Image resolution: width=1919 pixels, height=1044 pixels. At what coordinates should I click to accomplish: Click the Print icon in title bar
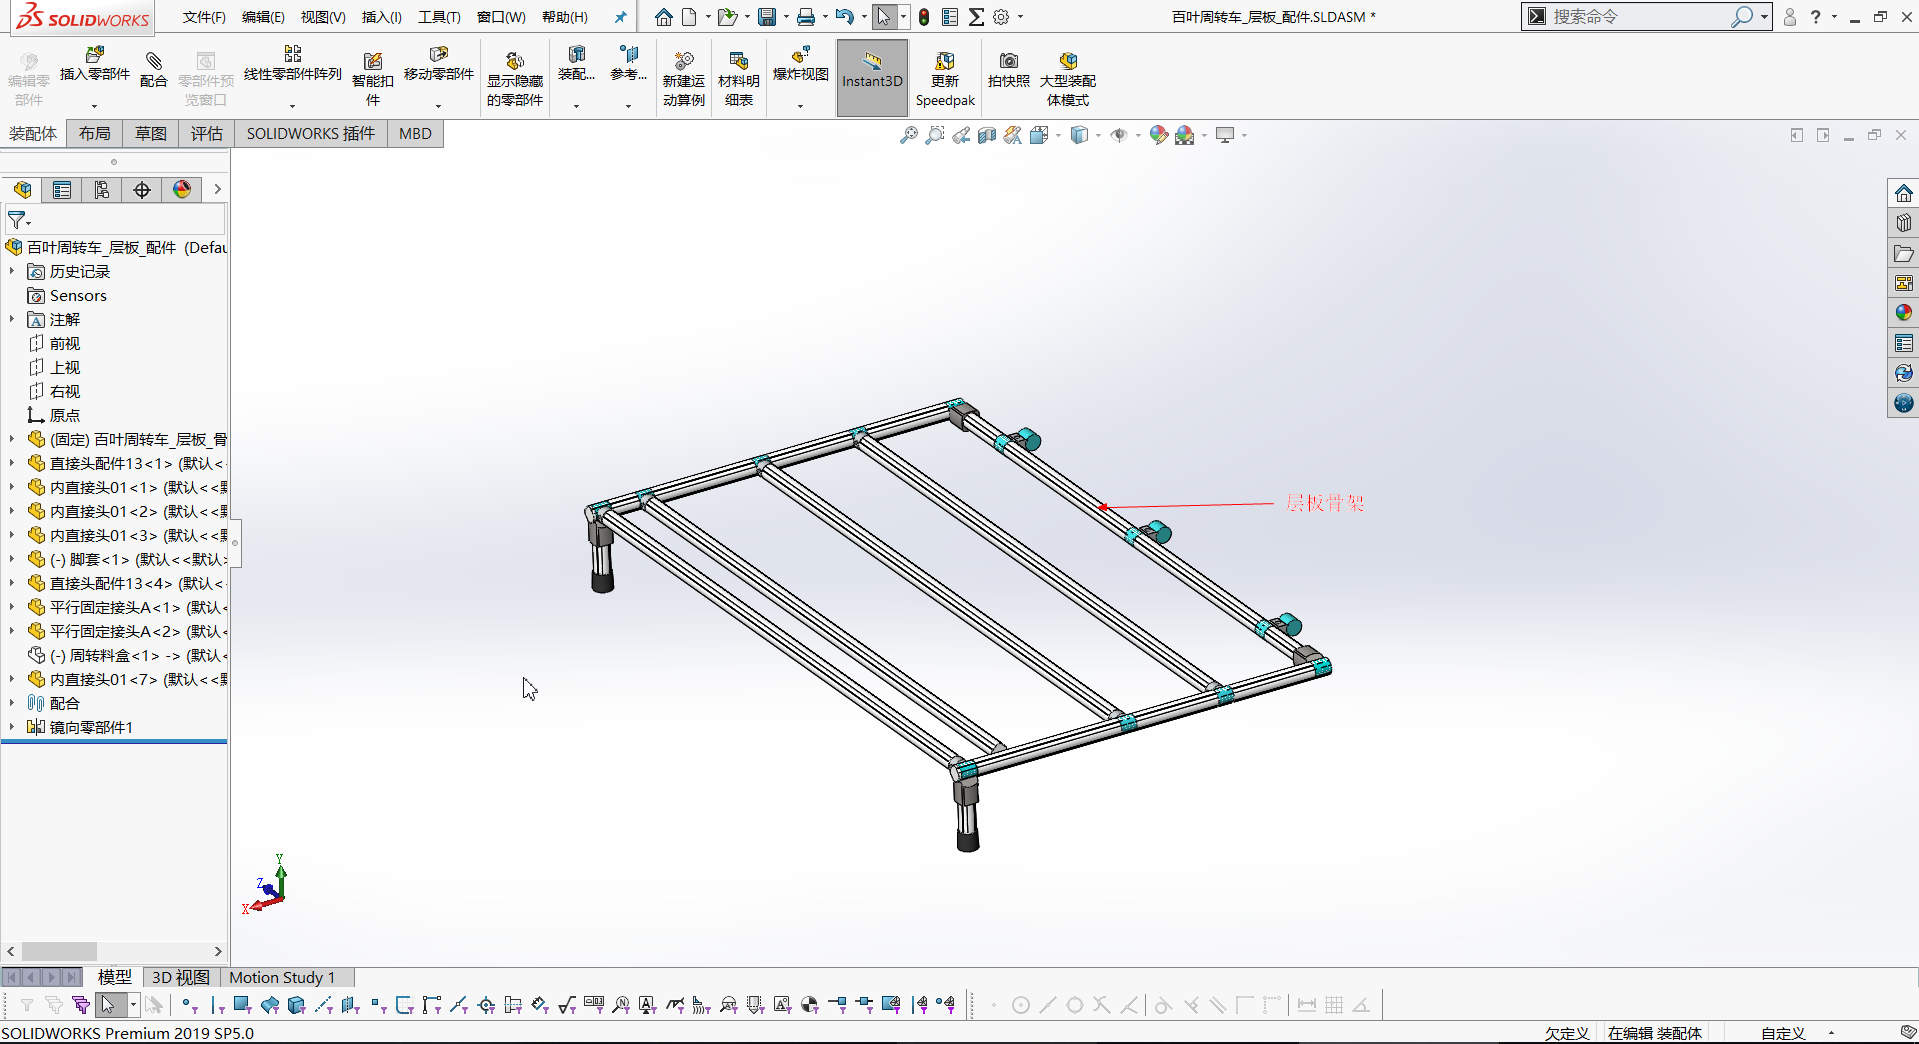[x=806, y=17]
